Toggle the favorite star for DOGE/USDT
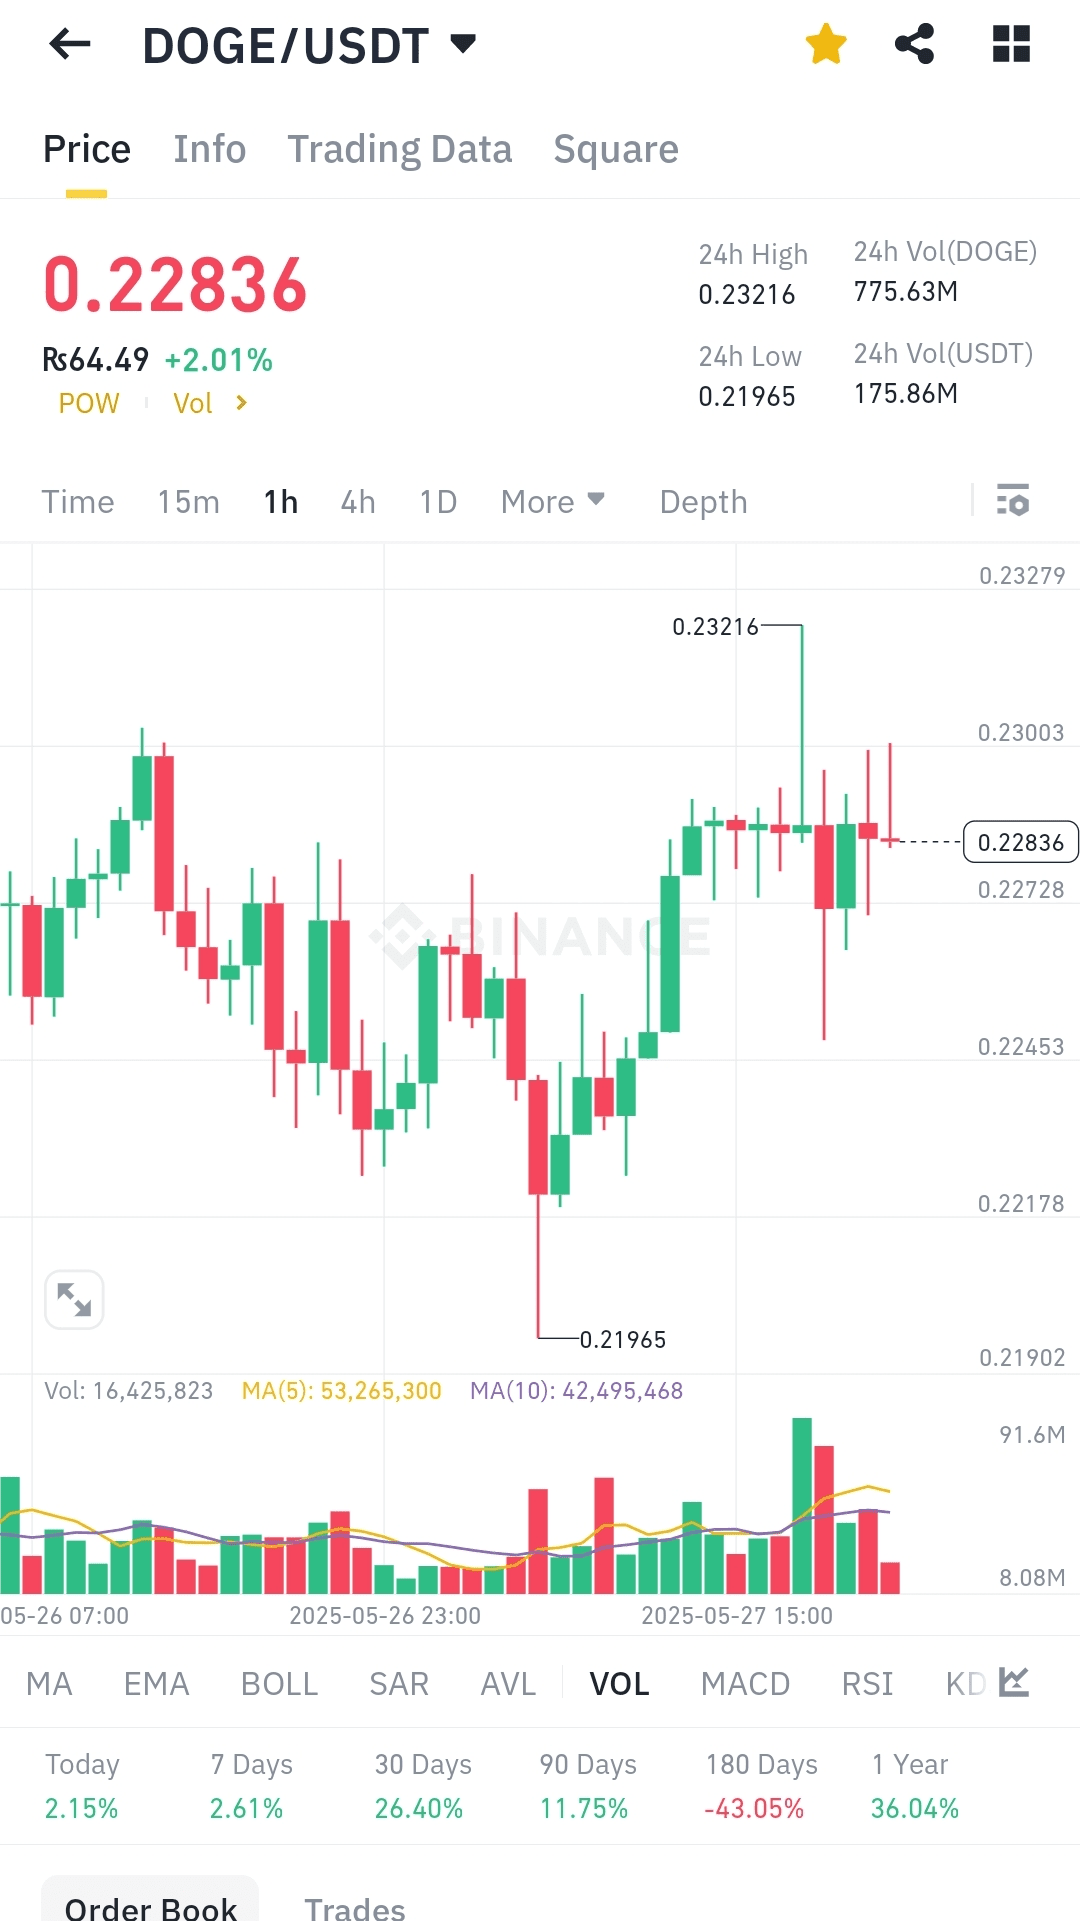1080x1921 pixels. [826, 44]
